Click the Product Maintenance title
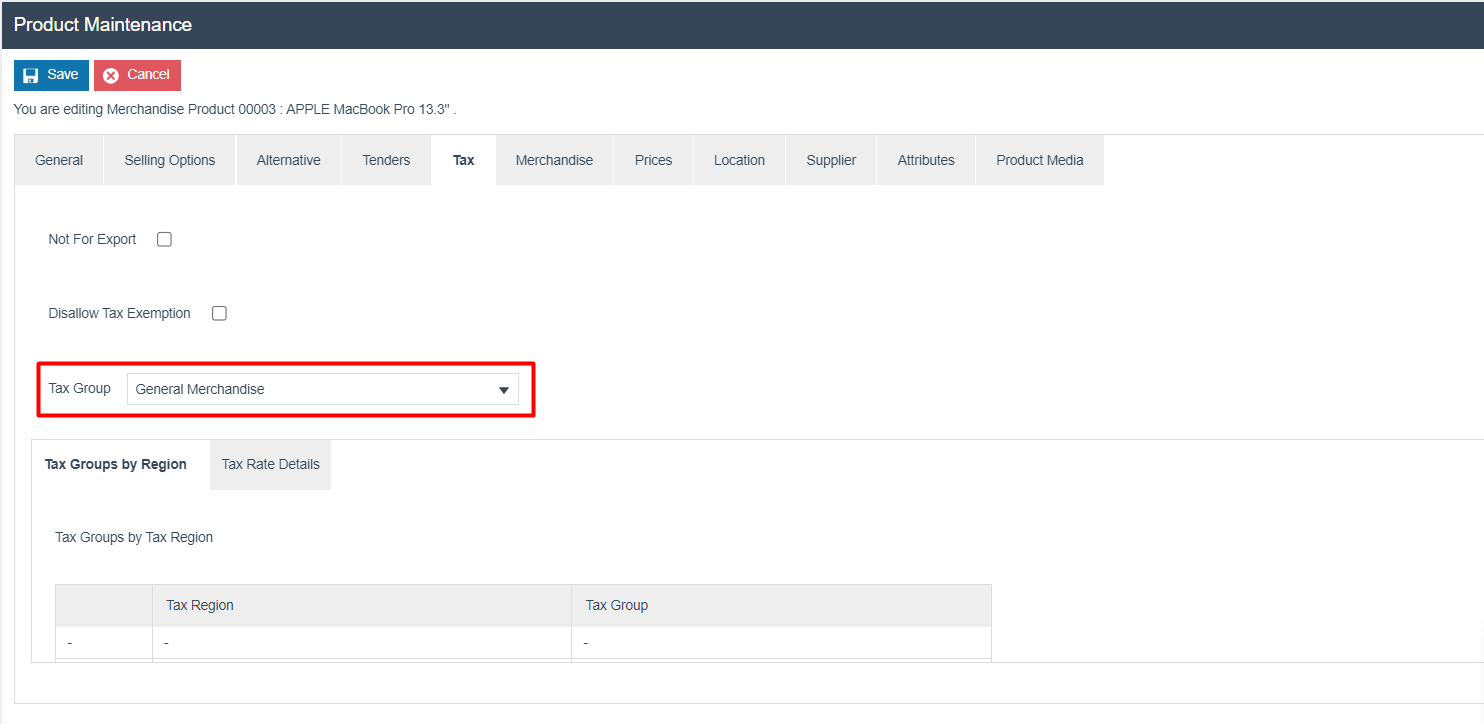Viewport: 1484px width, 724px height. [x=103, y=24]
